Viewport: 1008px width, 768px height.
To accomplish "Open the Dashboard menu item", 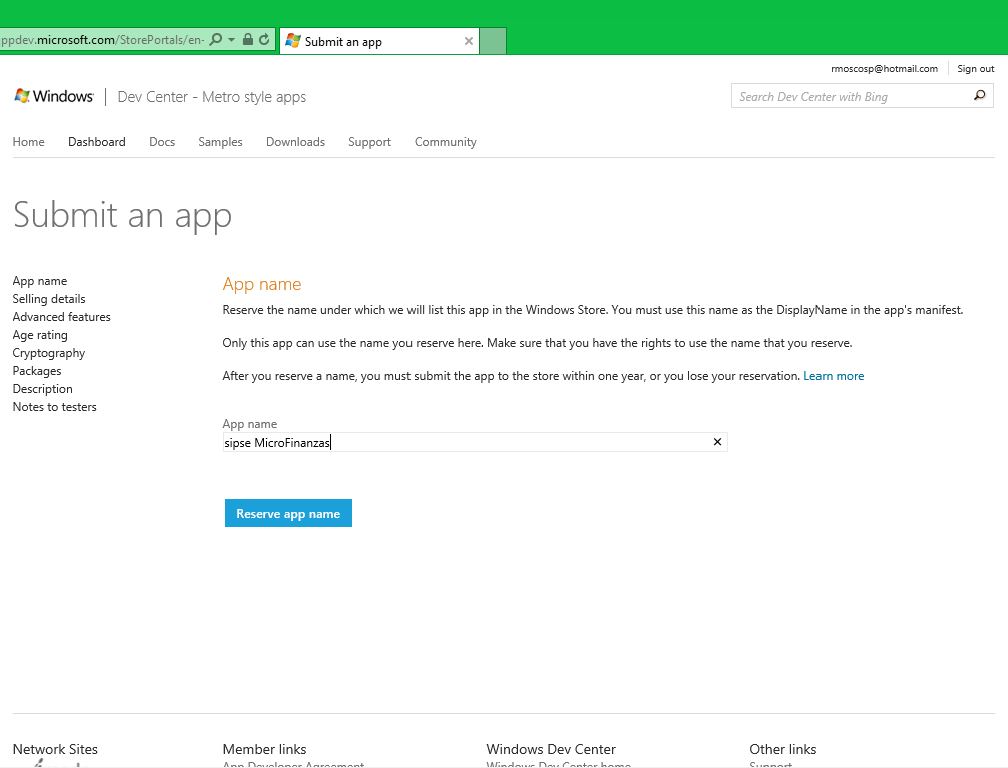I will [x=97, y=142].
